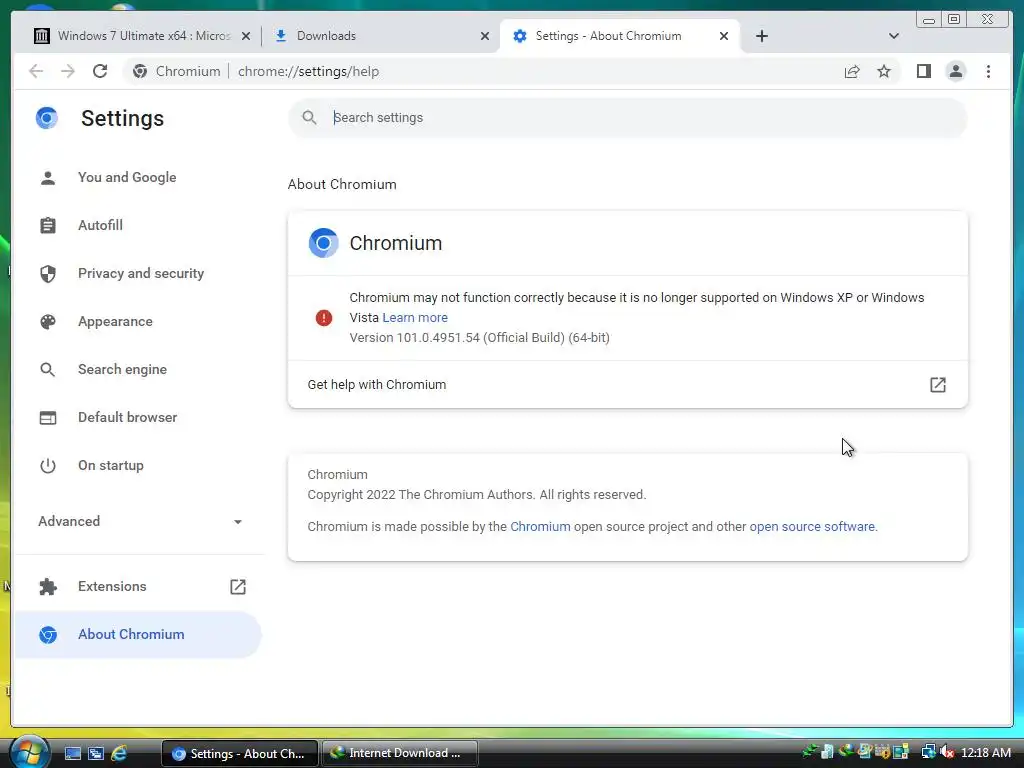This screenshot has height=768, width=1024.
Task: Launch Internet Explorer from quick launch
Action: (x=119, y=753)
